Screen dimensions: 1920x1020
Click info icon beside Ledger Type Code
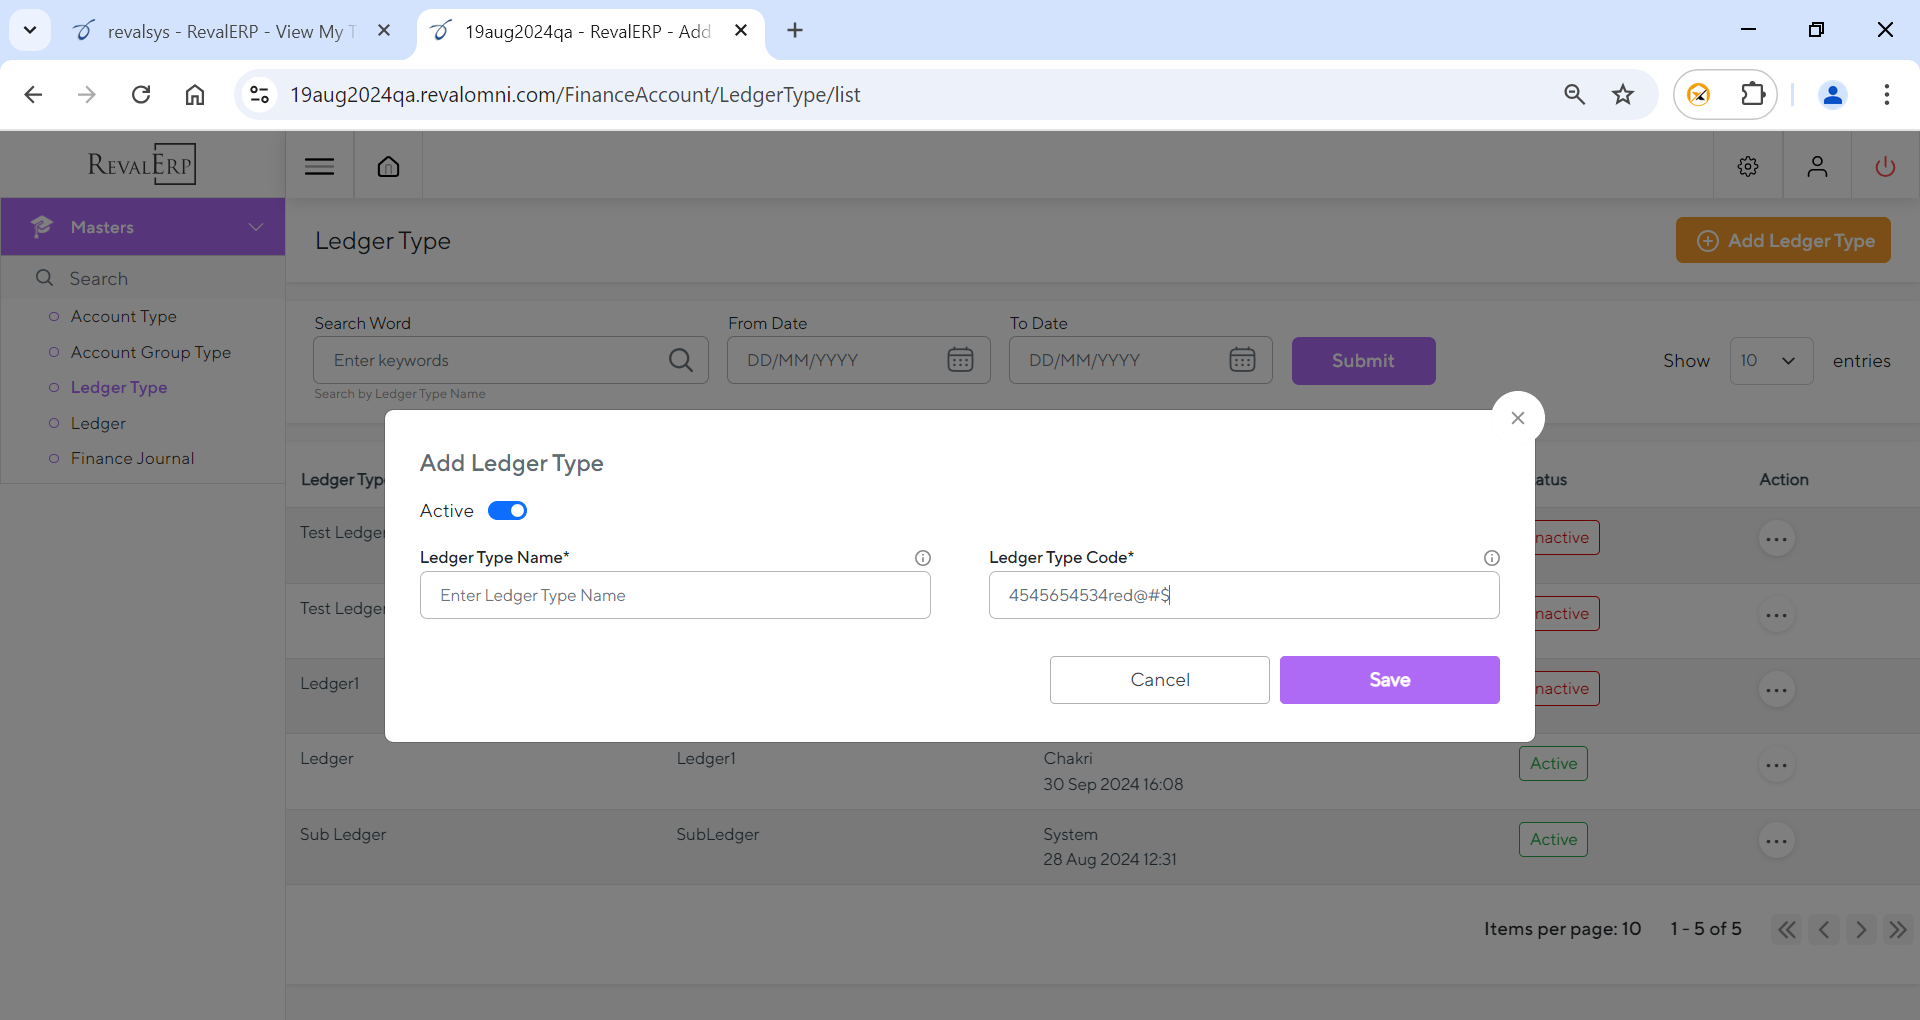coord(1491,558)
